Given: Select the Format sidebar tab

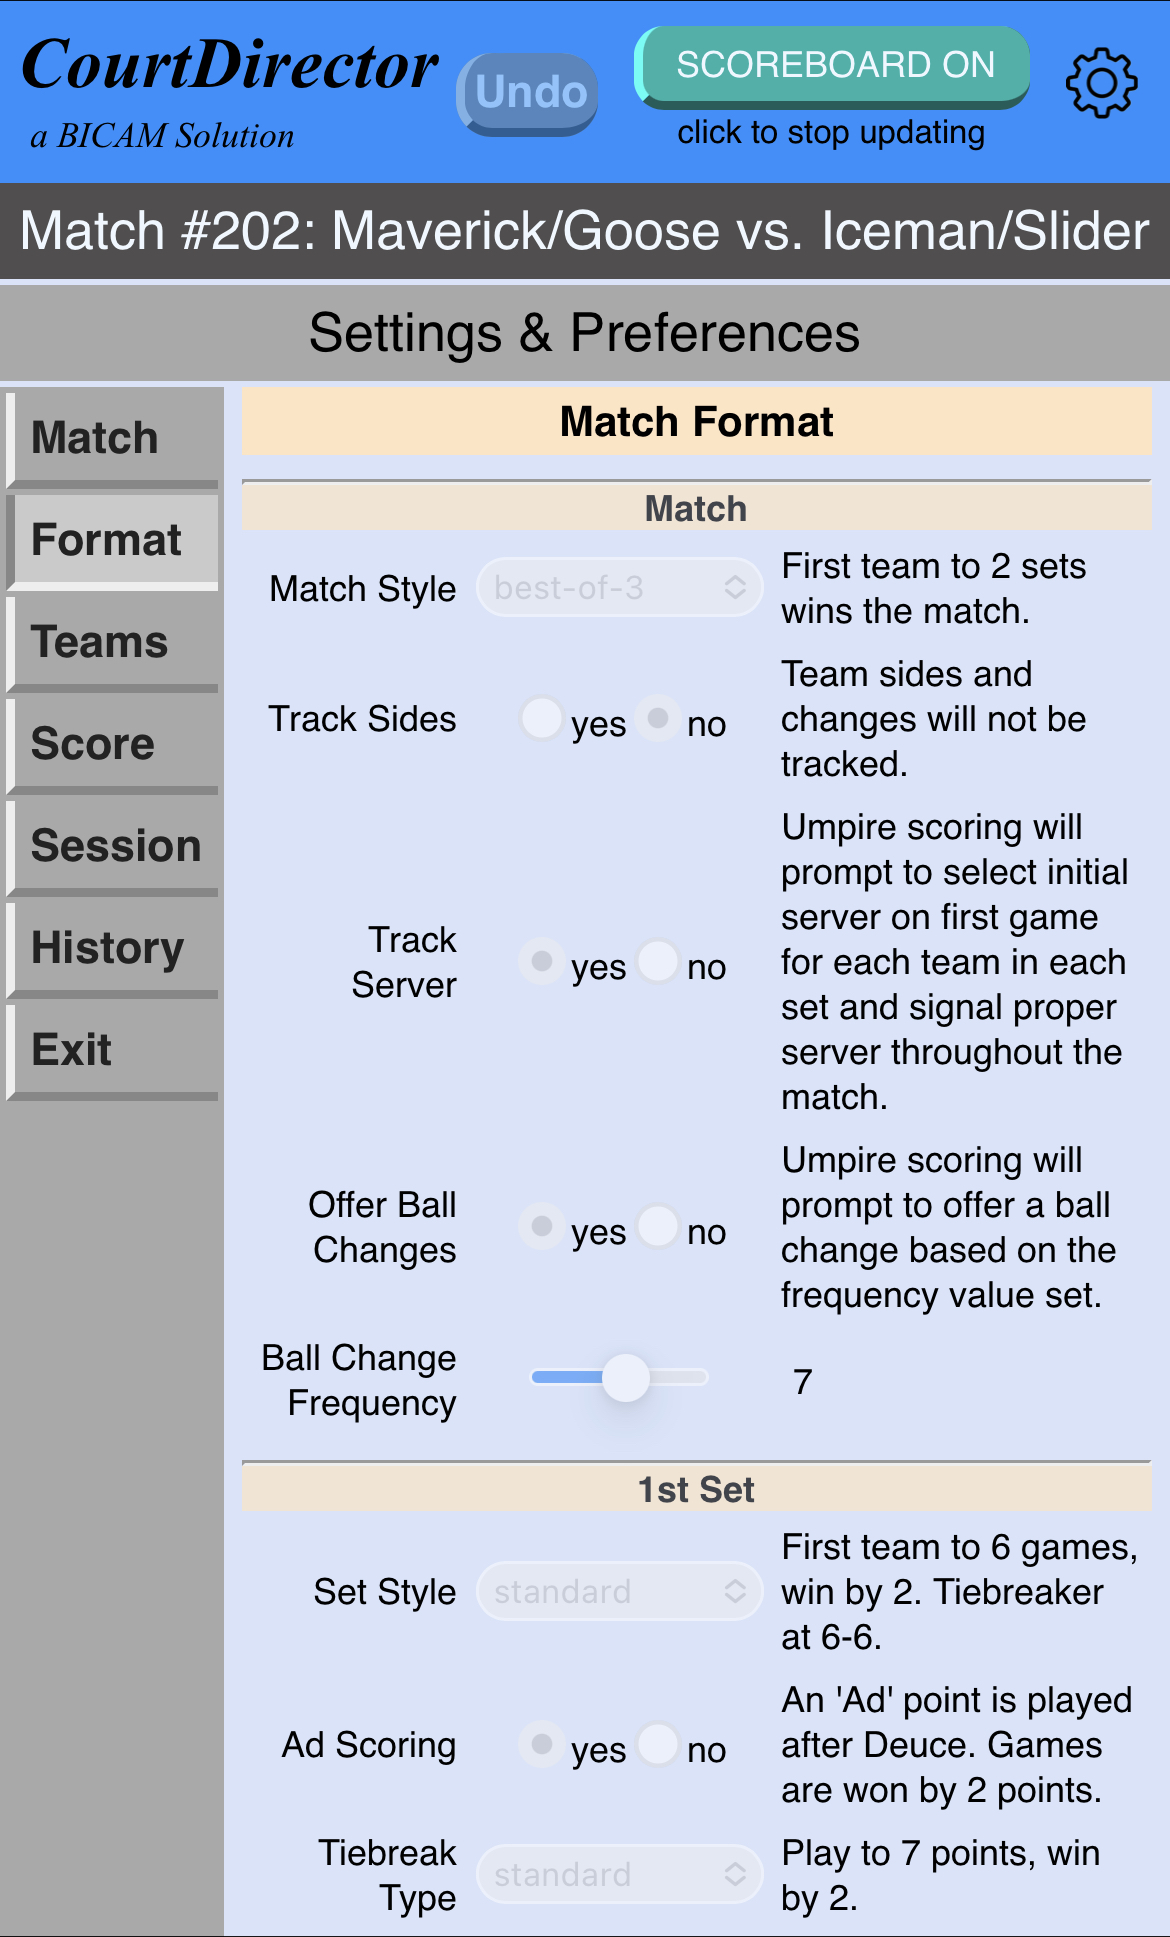Looking at the screenshot, I should coord(113,540).
